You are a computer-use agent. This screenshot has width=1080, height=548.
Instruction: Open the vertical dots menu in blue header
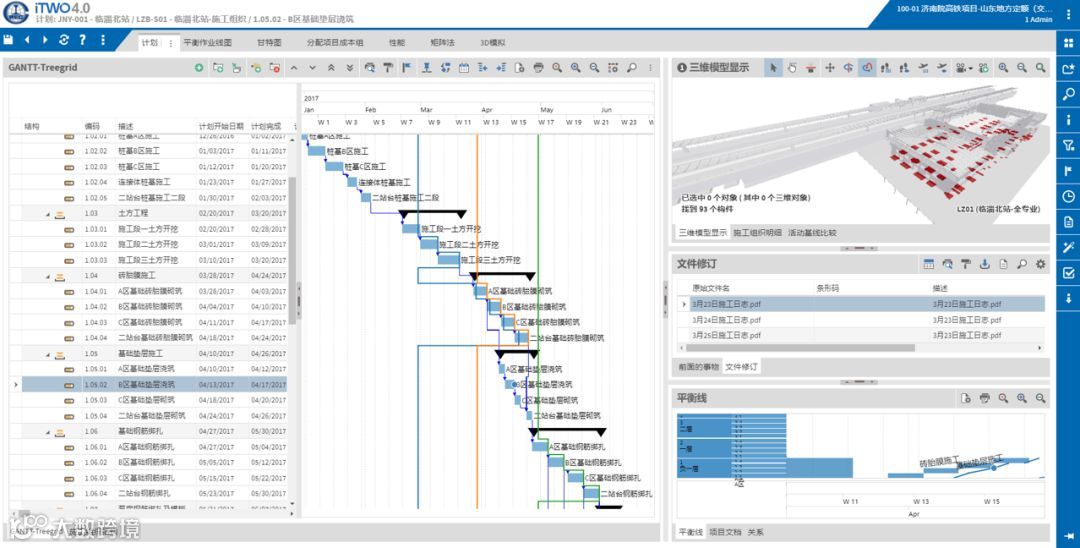coord(103,40)
